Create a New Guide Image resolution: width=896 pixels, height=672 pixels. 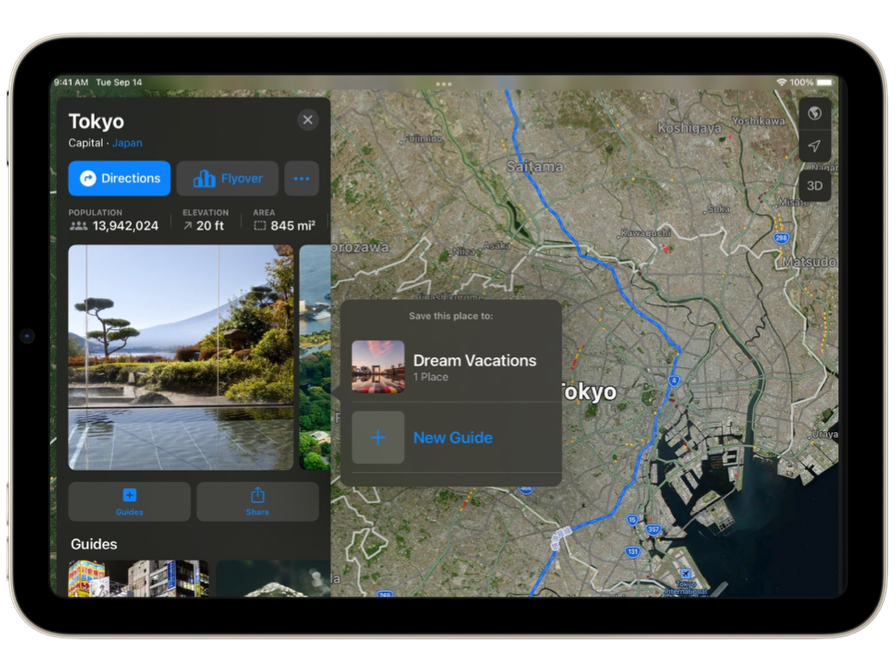(x=453, y=438)
